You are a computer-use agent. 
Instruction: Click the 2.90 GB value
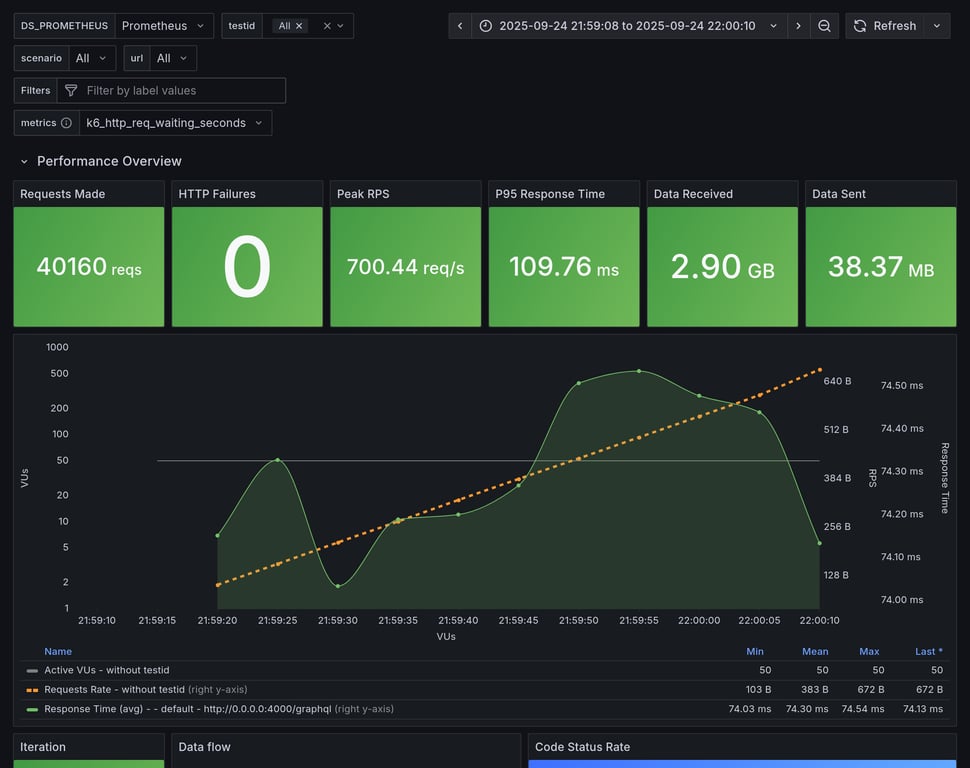[x=723, y=267]
